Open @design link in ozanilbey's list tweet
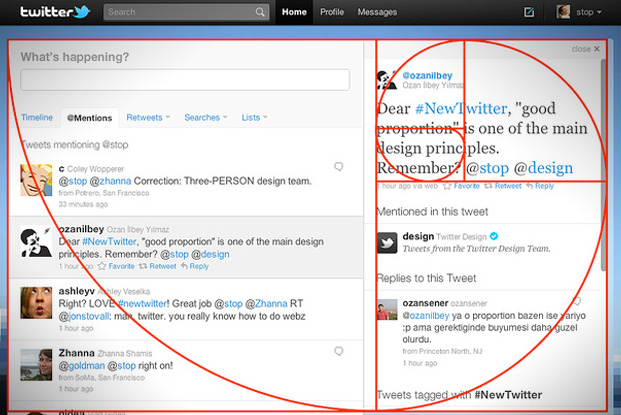The width and height of the screenshot is (621, 415). point(210,254)
